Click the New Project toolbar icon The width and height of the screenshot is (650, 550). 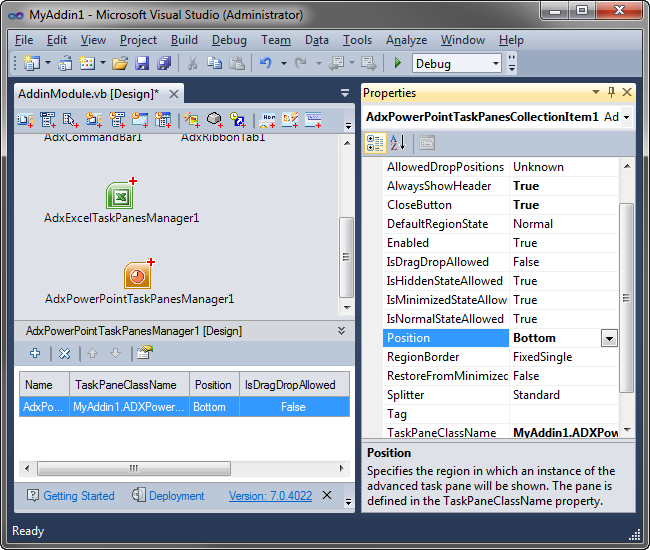pyautogui.click(x=31, y=63)
